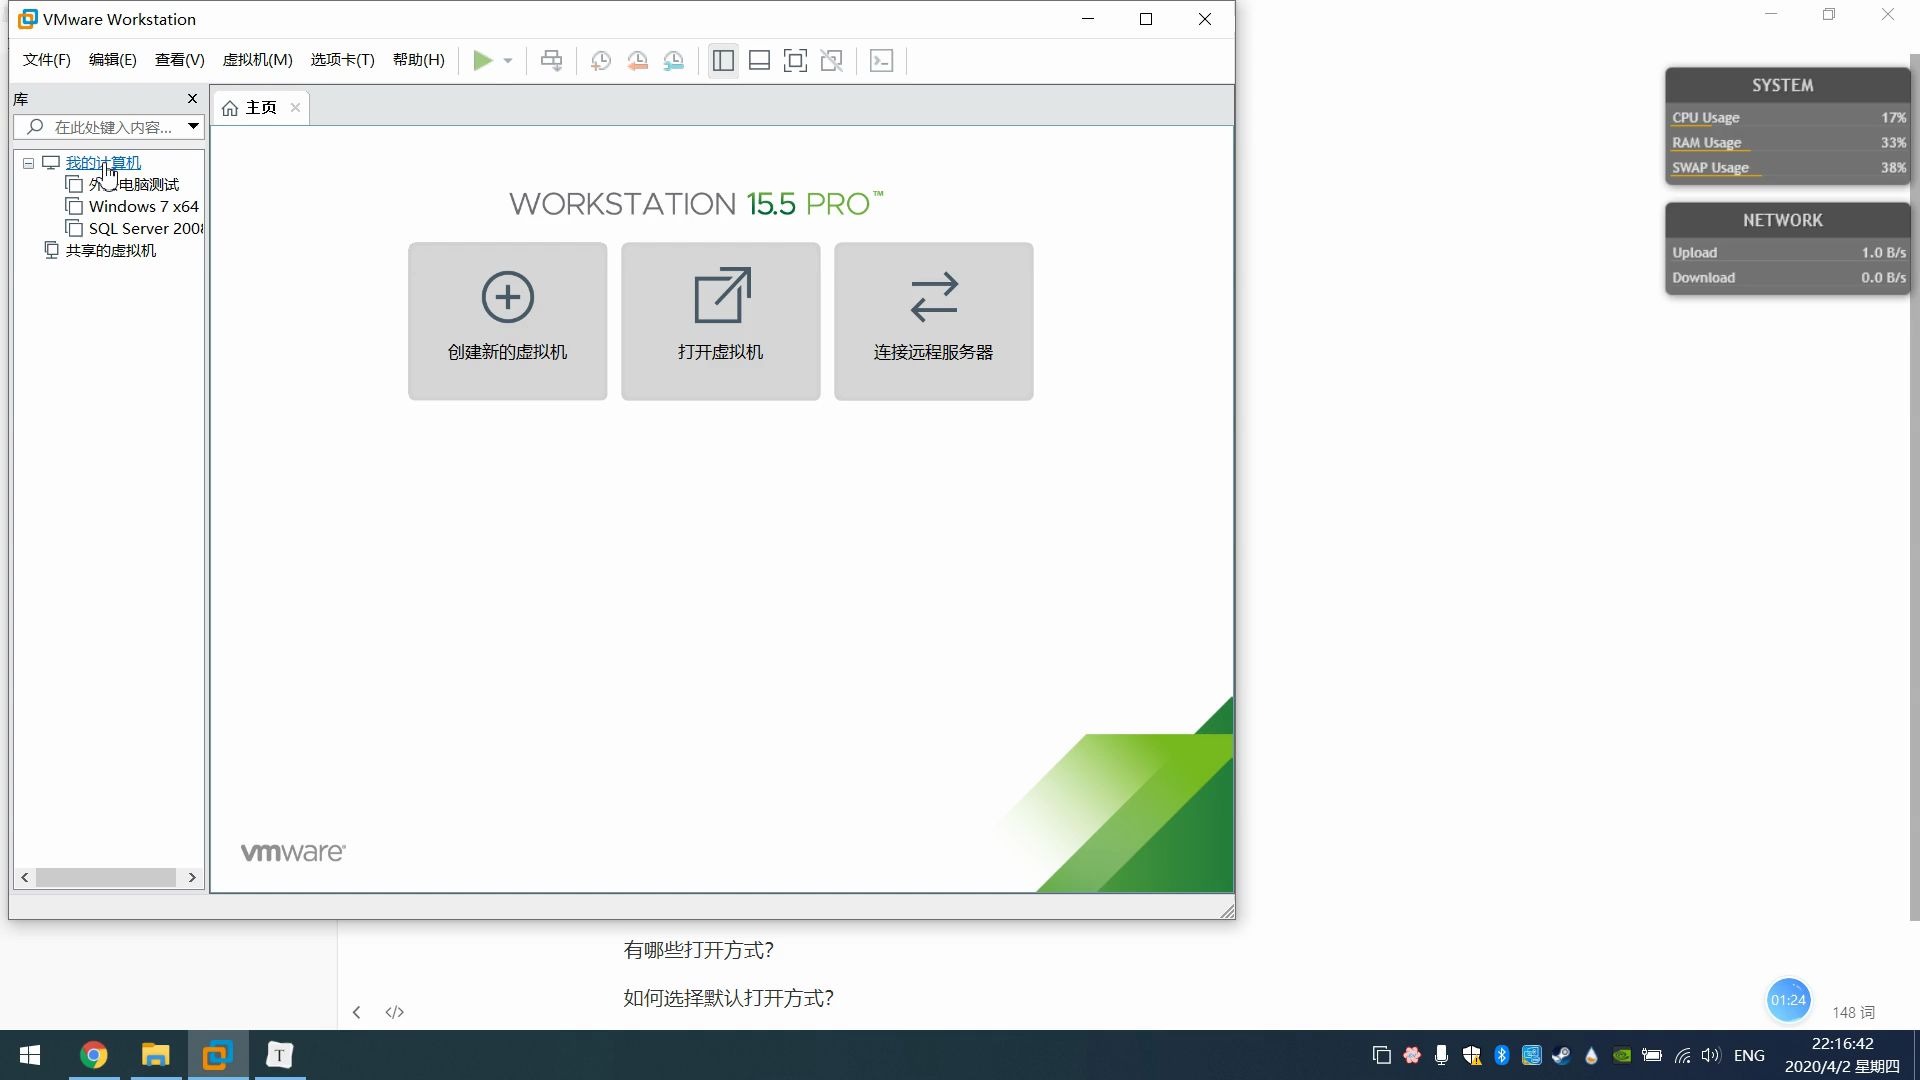This screenshot has height=1080, width=1920.
Task: Click the battery status tray icon
Action: [1652, 1055]
